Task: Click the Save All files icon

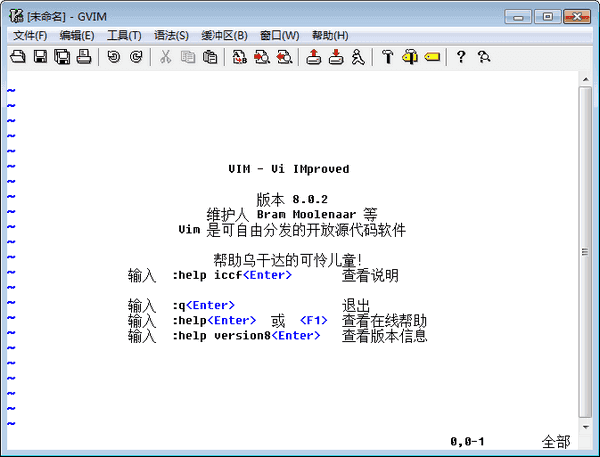Action: (x=62, y=58)
